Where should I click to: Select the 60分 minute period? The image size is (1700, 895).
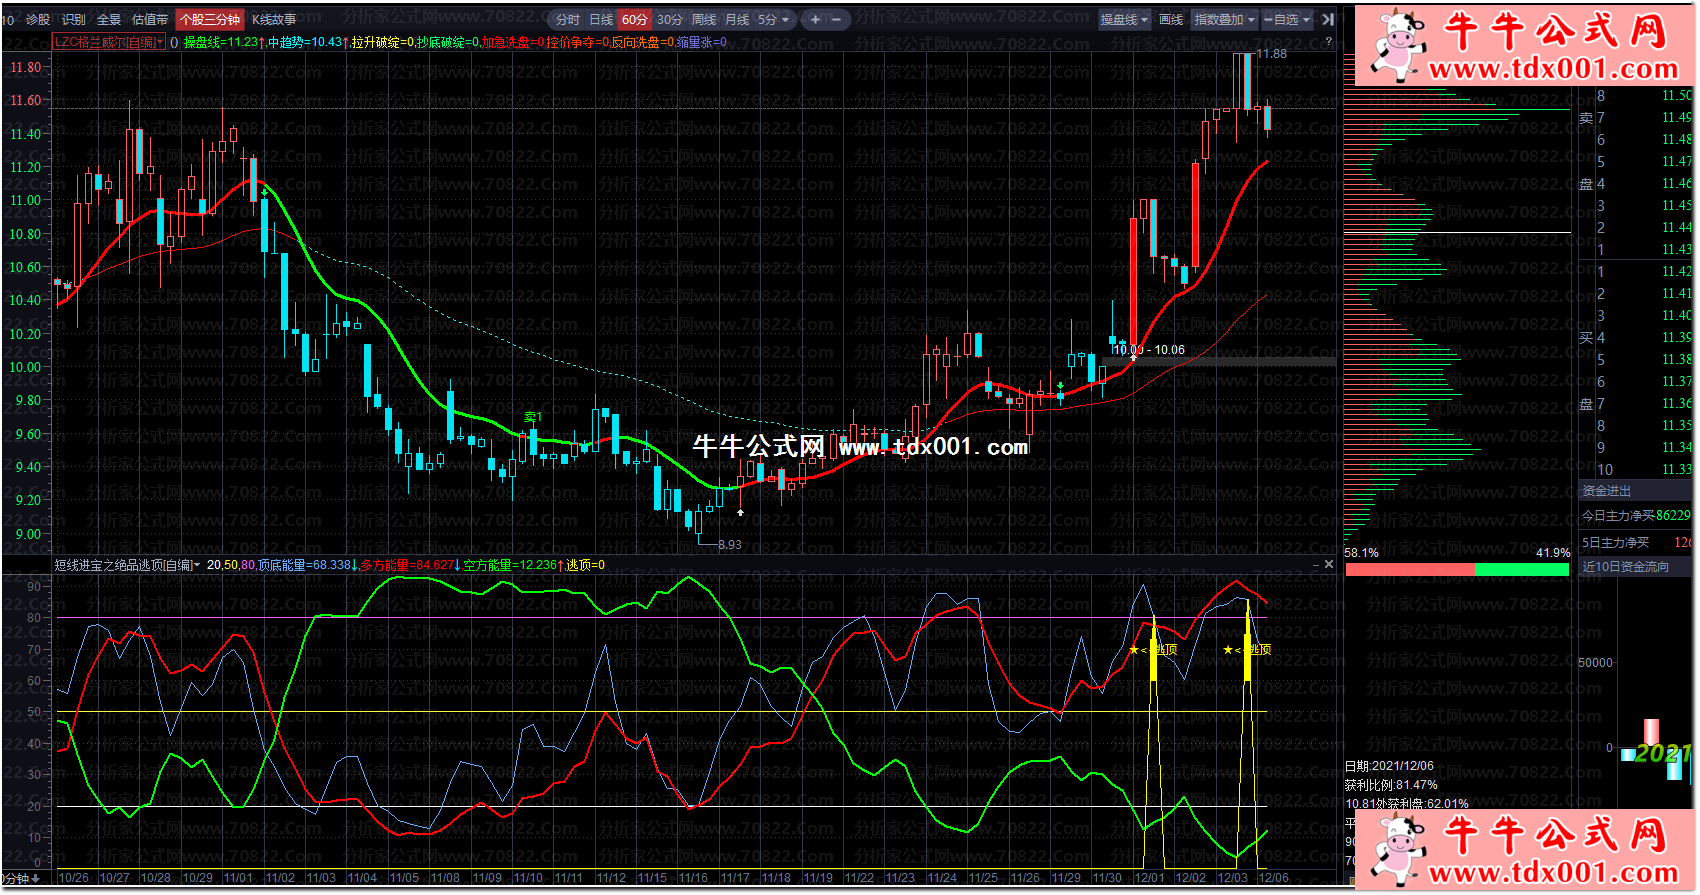pos(634,19)
